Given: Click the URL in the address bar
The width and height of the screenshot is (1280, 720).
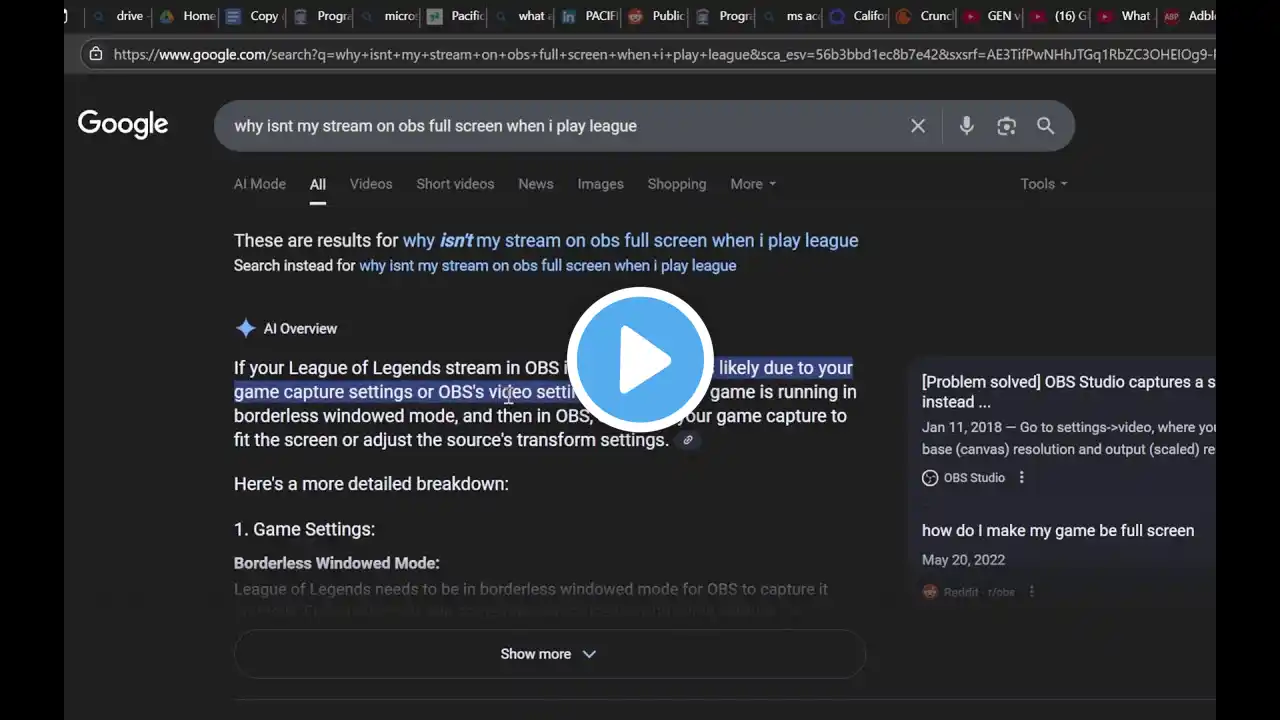Looking at the screenshot, I should pyautogui.click(x=663, y=54).
